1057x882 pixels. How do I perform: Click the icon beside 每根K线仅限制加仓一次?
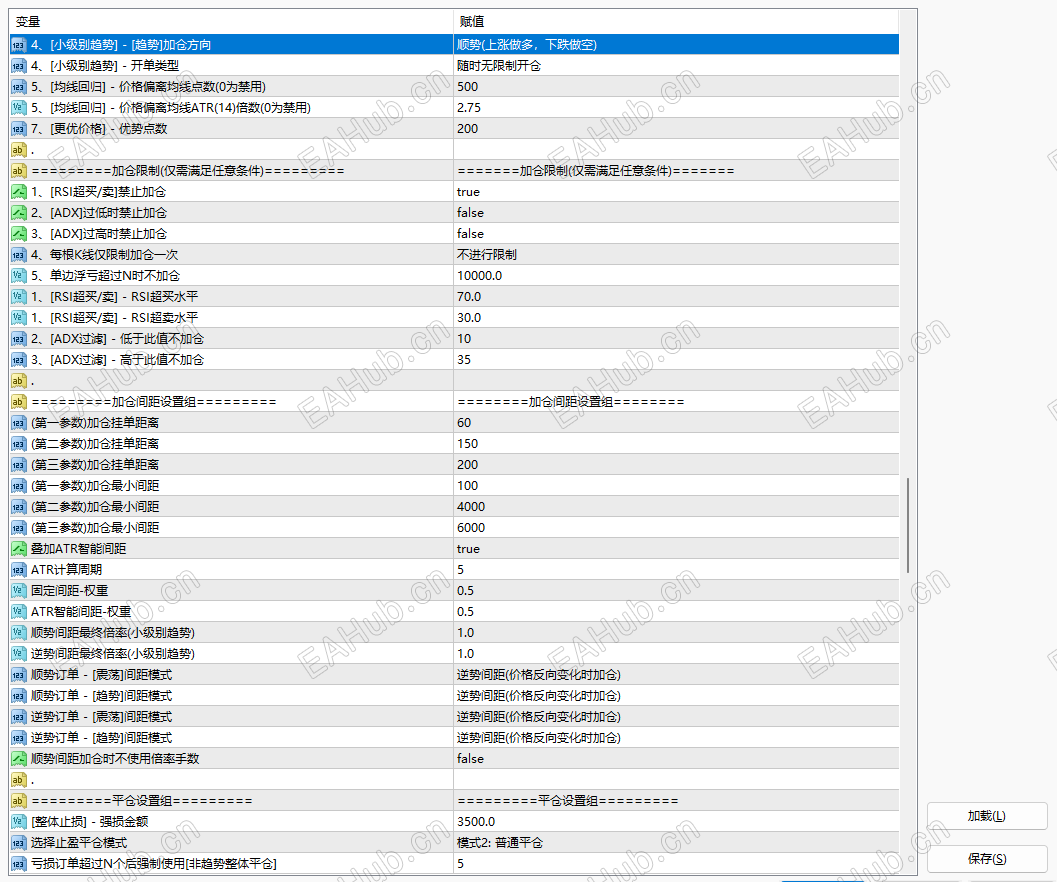tap(18, 255)
